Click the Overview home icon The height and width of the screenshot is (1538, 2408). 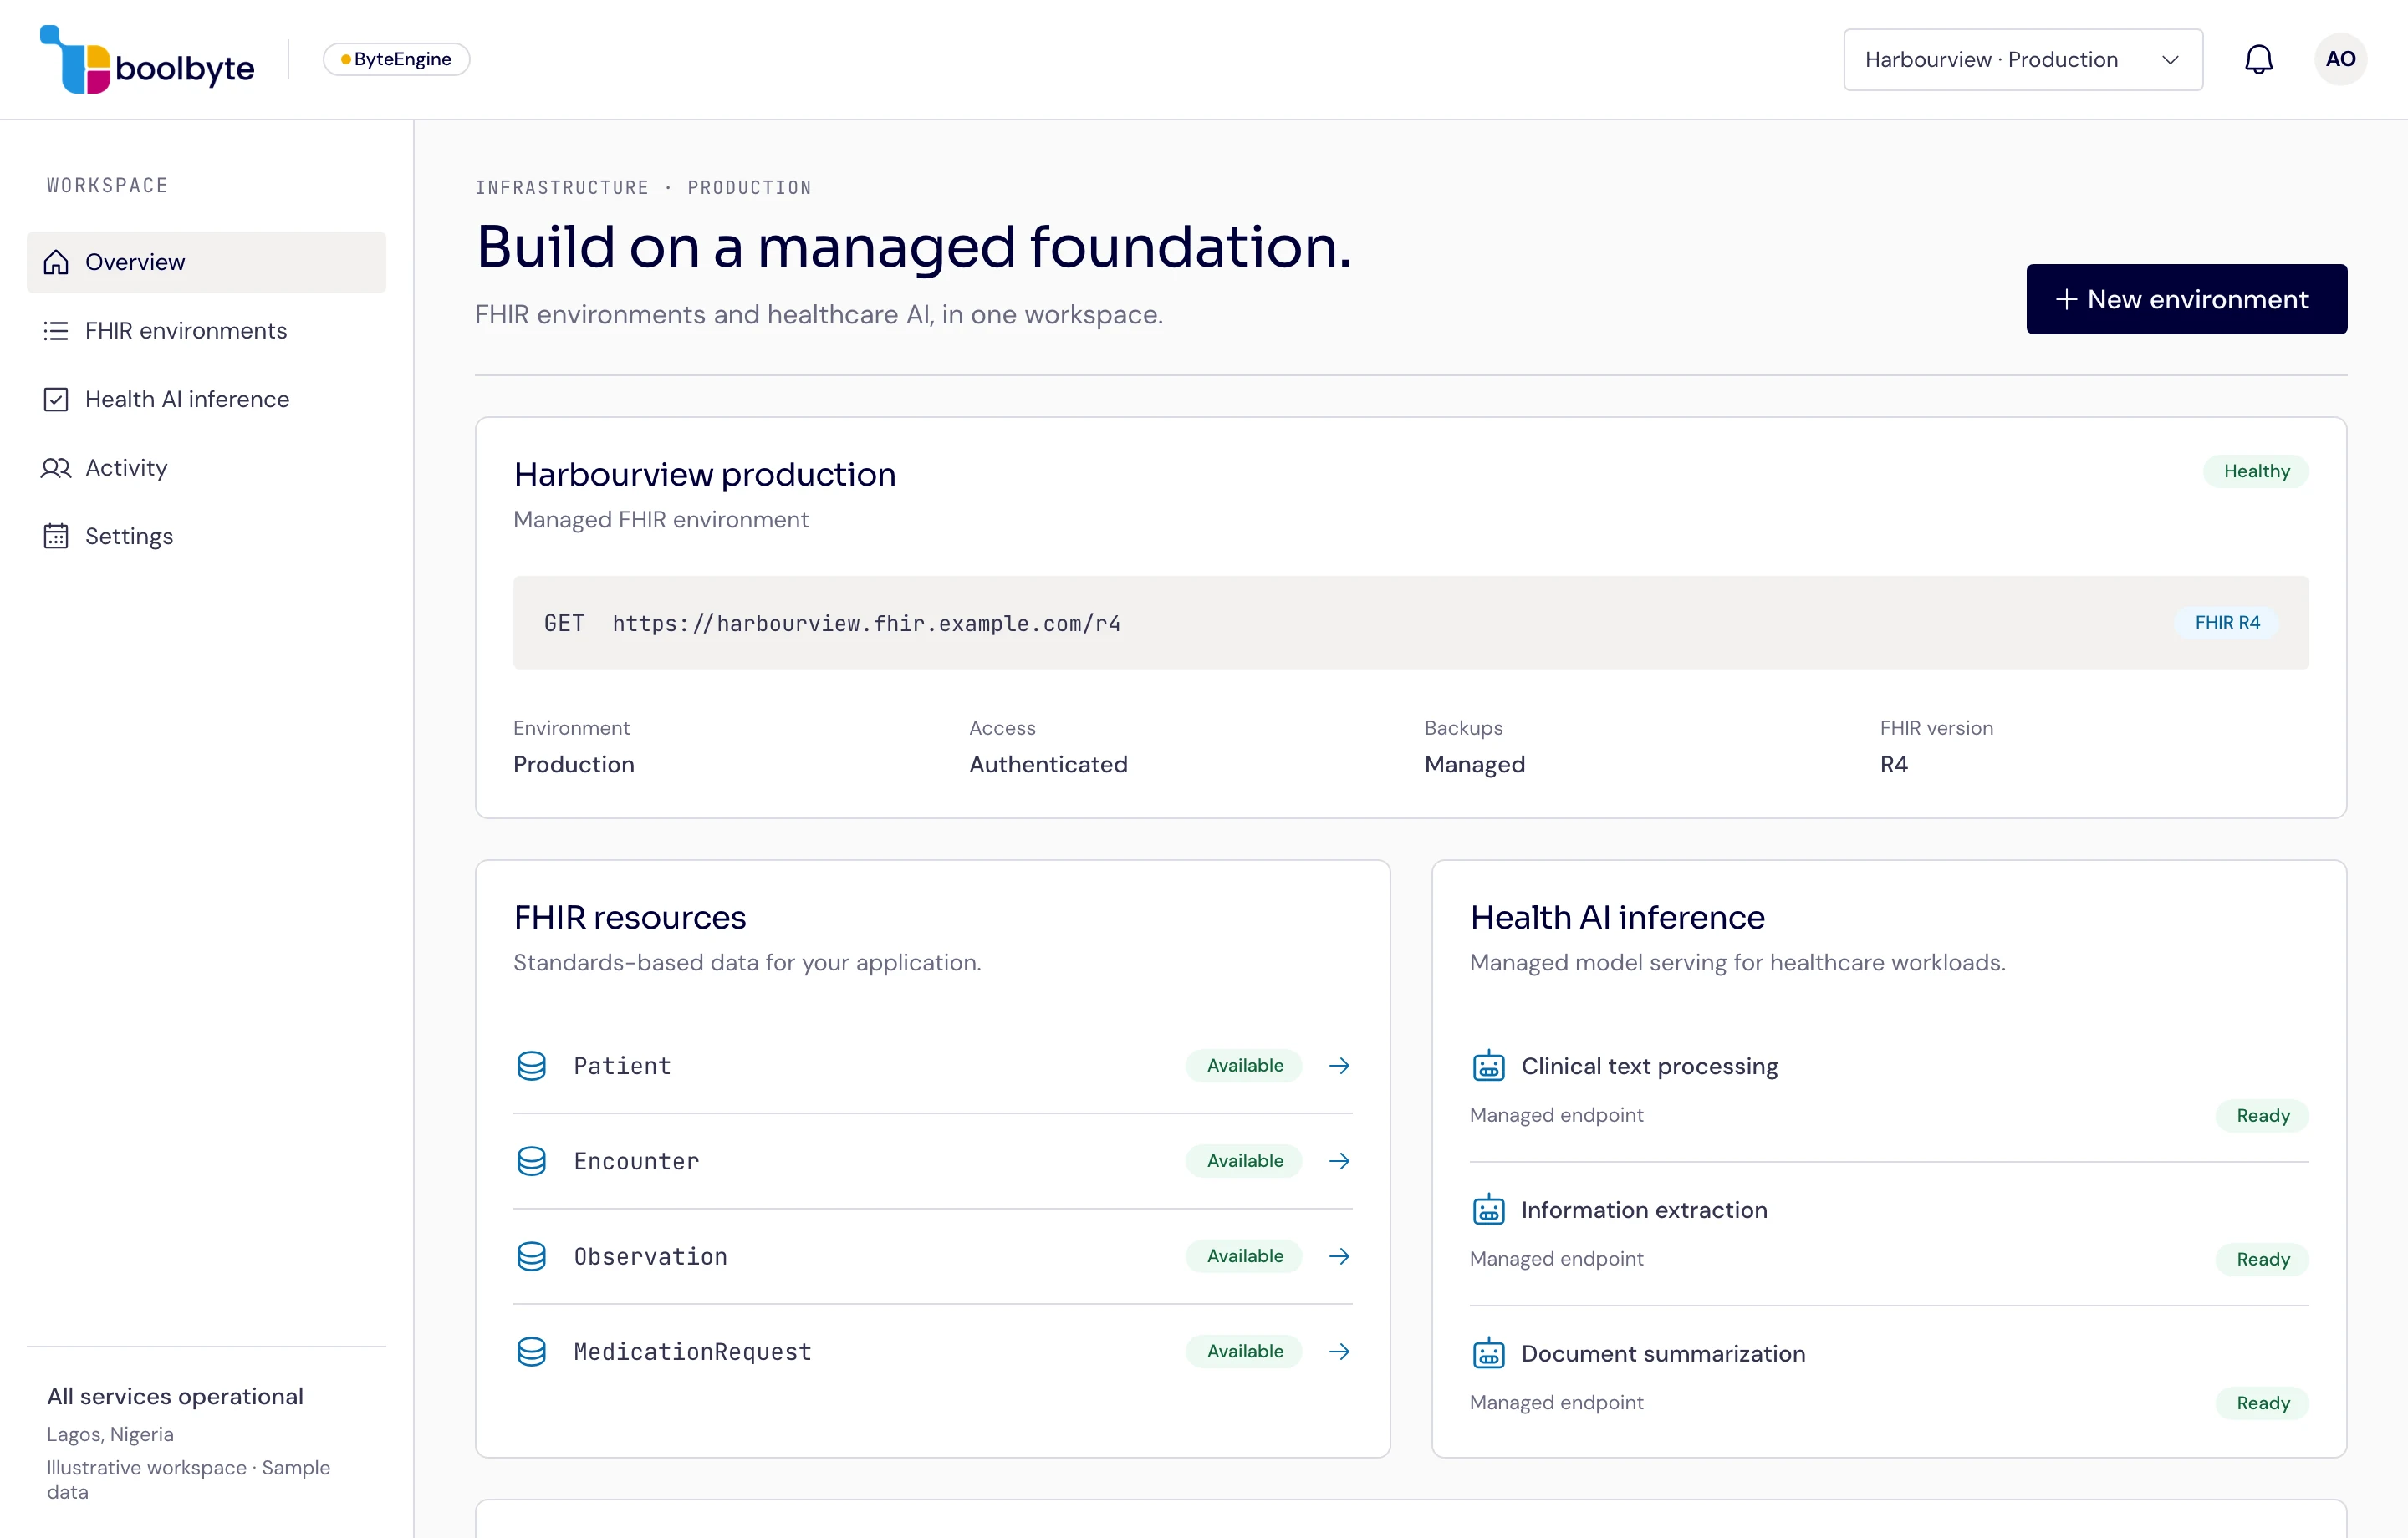pos(56,262)
